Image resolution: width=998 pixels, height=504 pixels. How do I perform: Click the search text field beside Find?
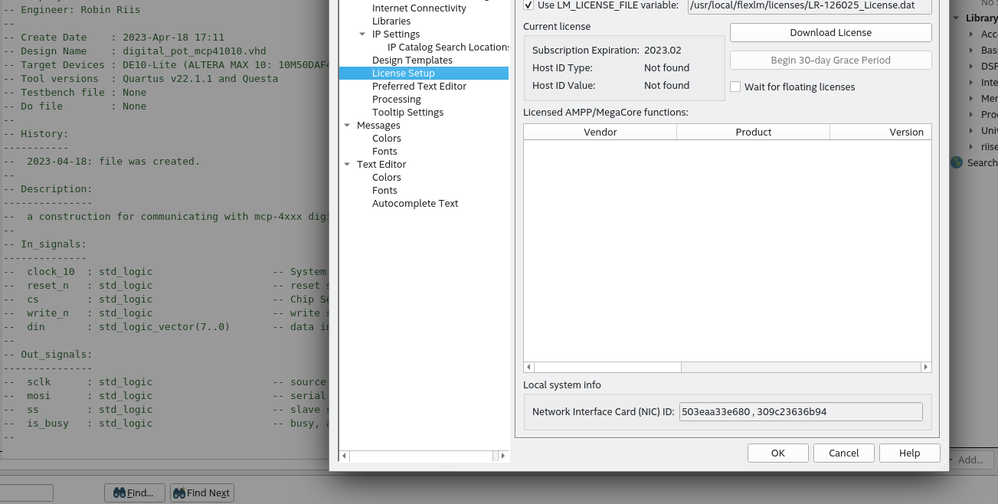pos(26,493)
